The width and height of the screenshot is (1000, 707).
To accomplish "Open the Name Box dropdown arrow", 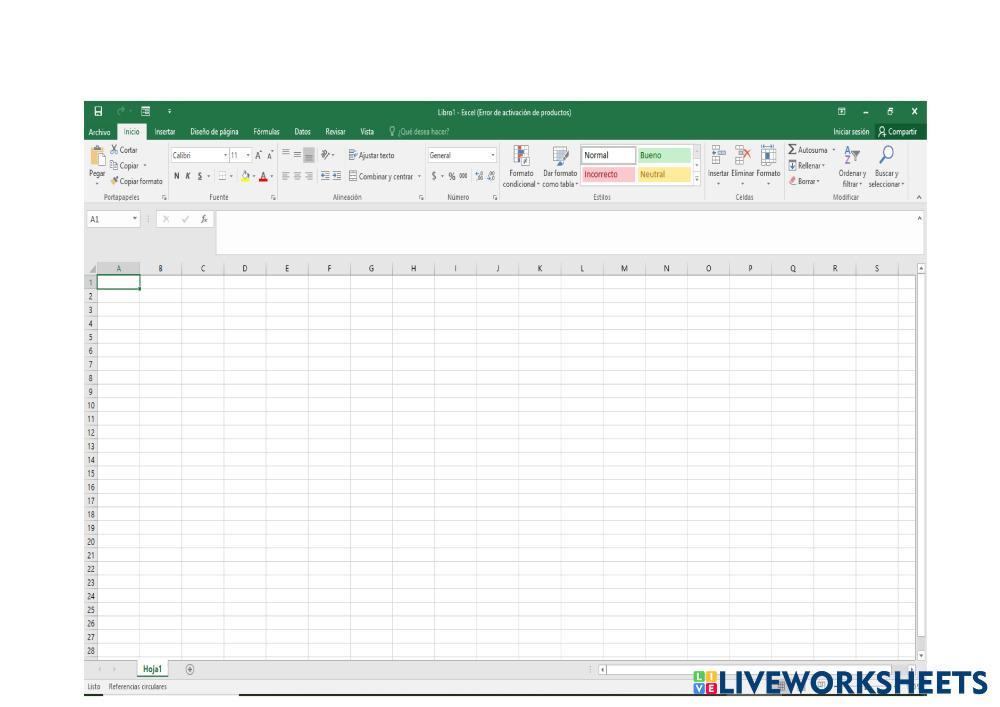I will click(135, 218).
